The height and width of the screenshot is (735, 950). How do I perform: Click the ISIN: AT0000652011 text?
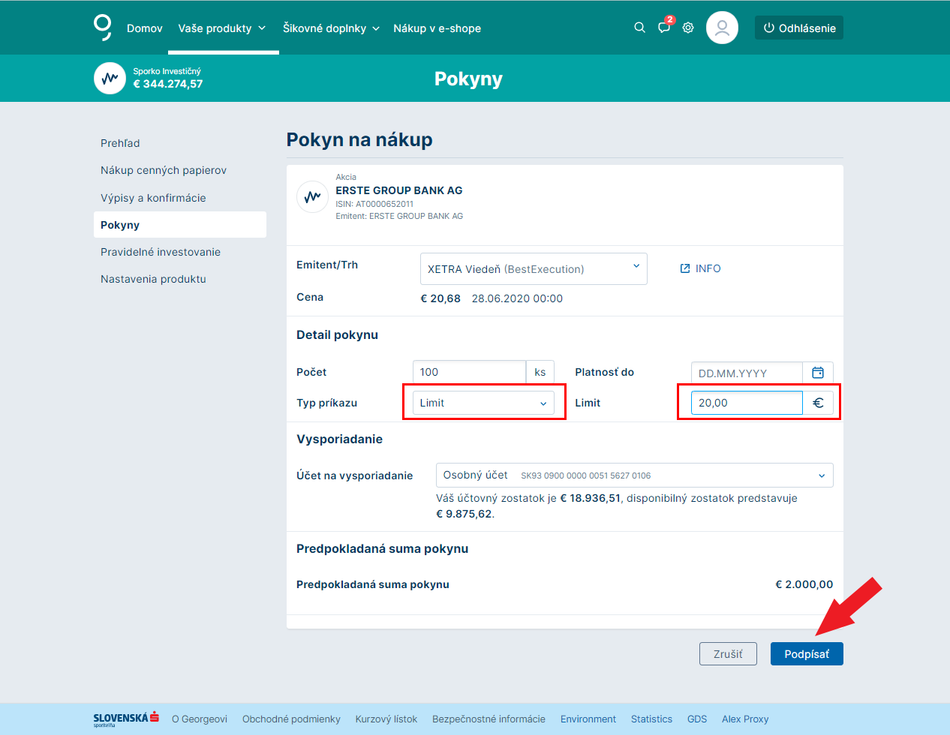374,204
